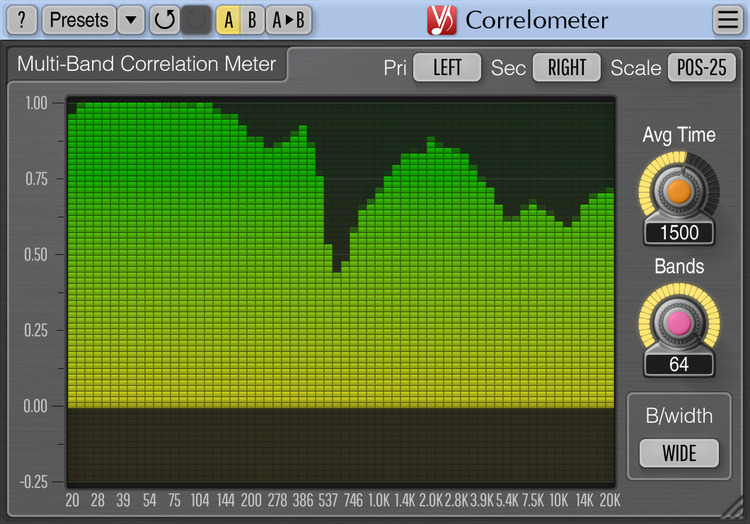Viewport: 750px width, 524px height.
Task: Click the 104 frequency label
Action: pos(200,501)
